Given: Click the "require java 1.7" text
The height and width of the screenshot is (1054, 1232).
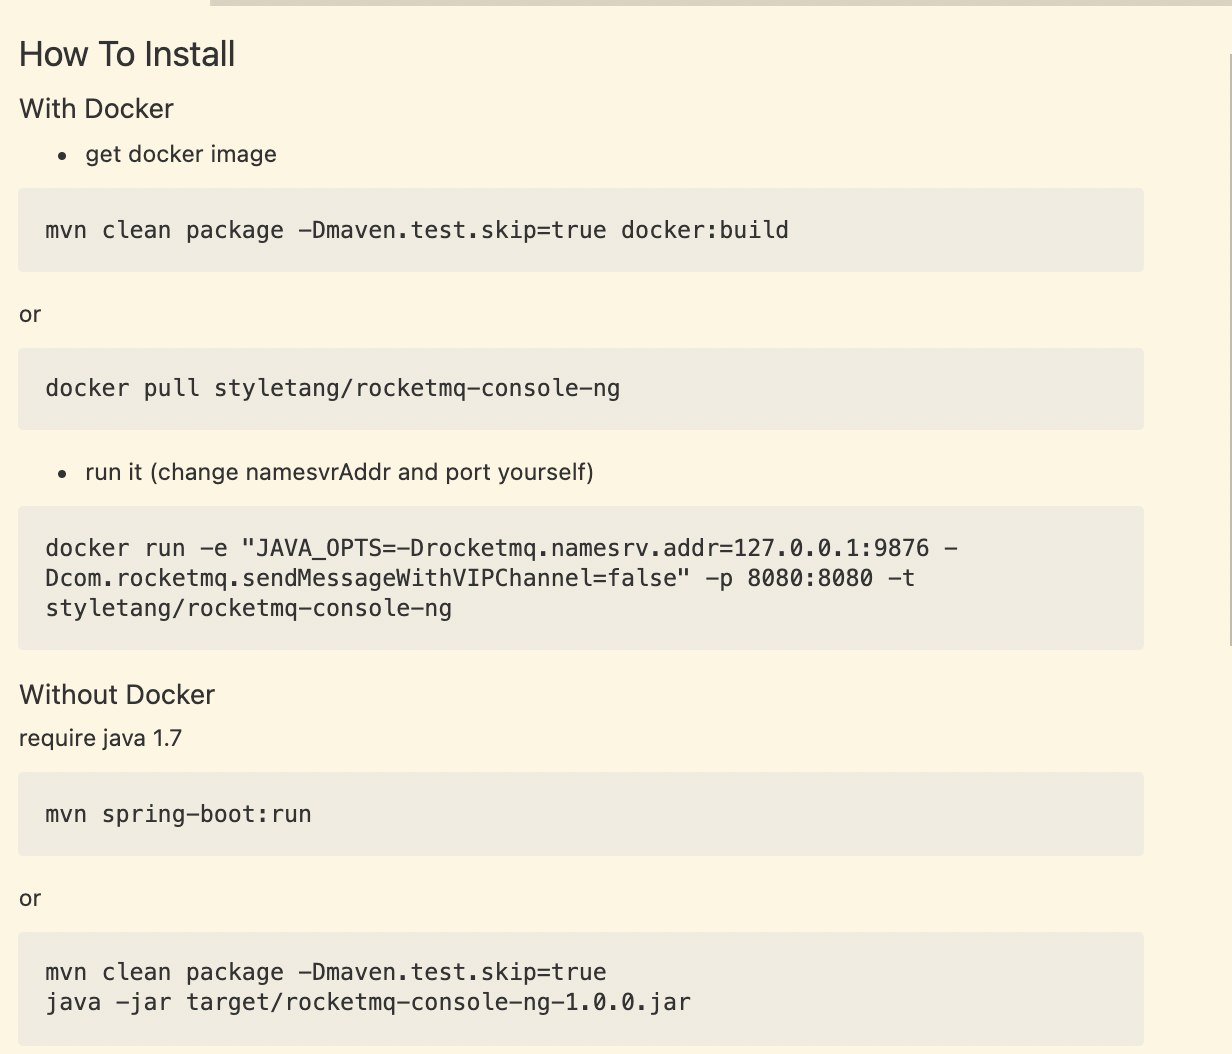Looking at the screenshot, I should (x=100, y=739).
